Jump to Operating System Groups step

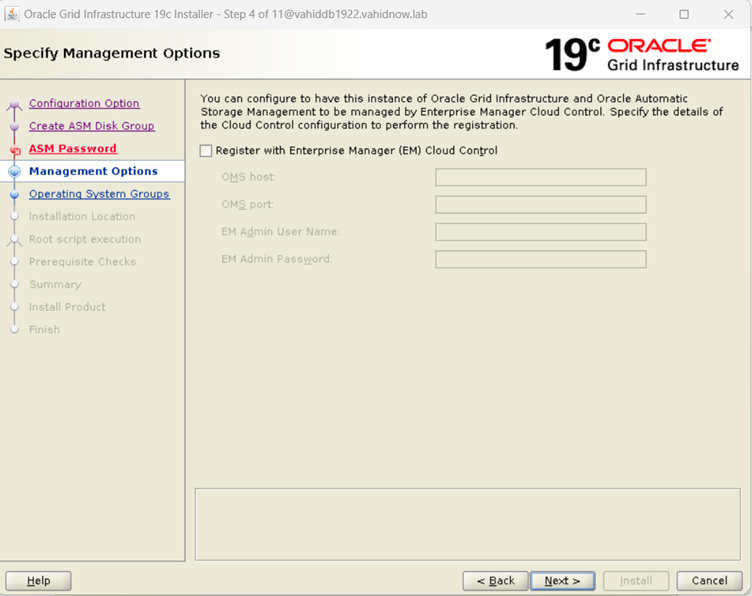tap(99, 194)
